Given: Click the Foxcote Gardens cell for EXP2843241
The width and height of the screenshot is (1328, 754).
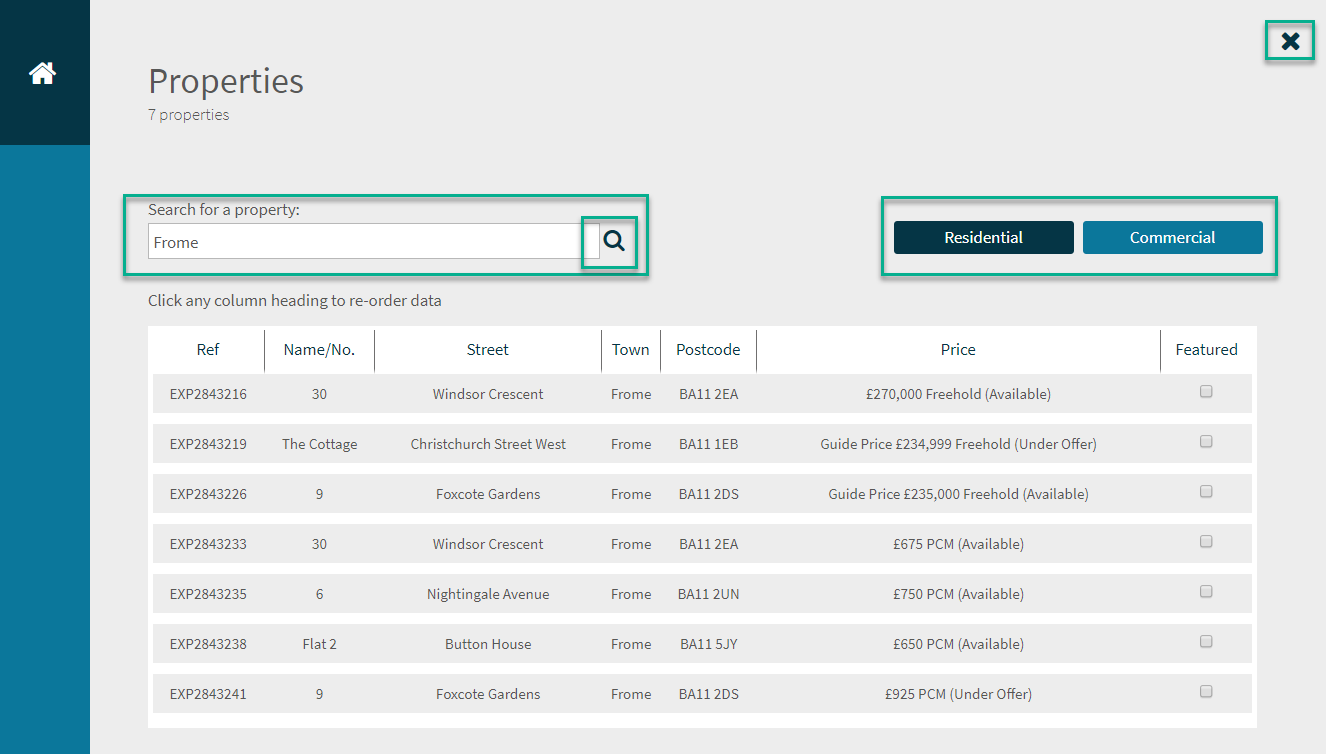Looking at the screenshot, I should [488, 694].
